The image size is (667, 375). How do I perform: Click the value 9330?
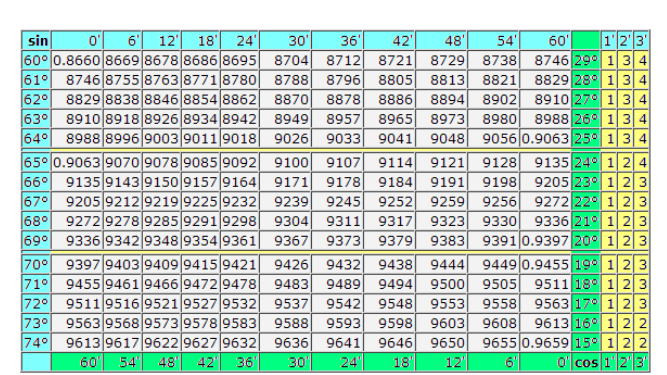point(493,221)
